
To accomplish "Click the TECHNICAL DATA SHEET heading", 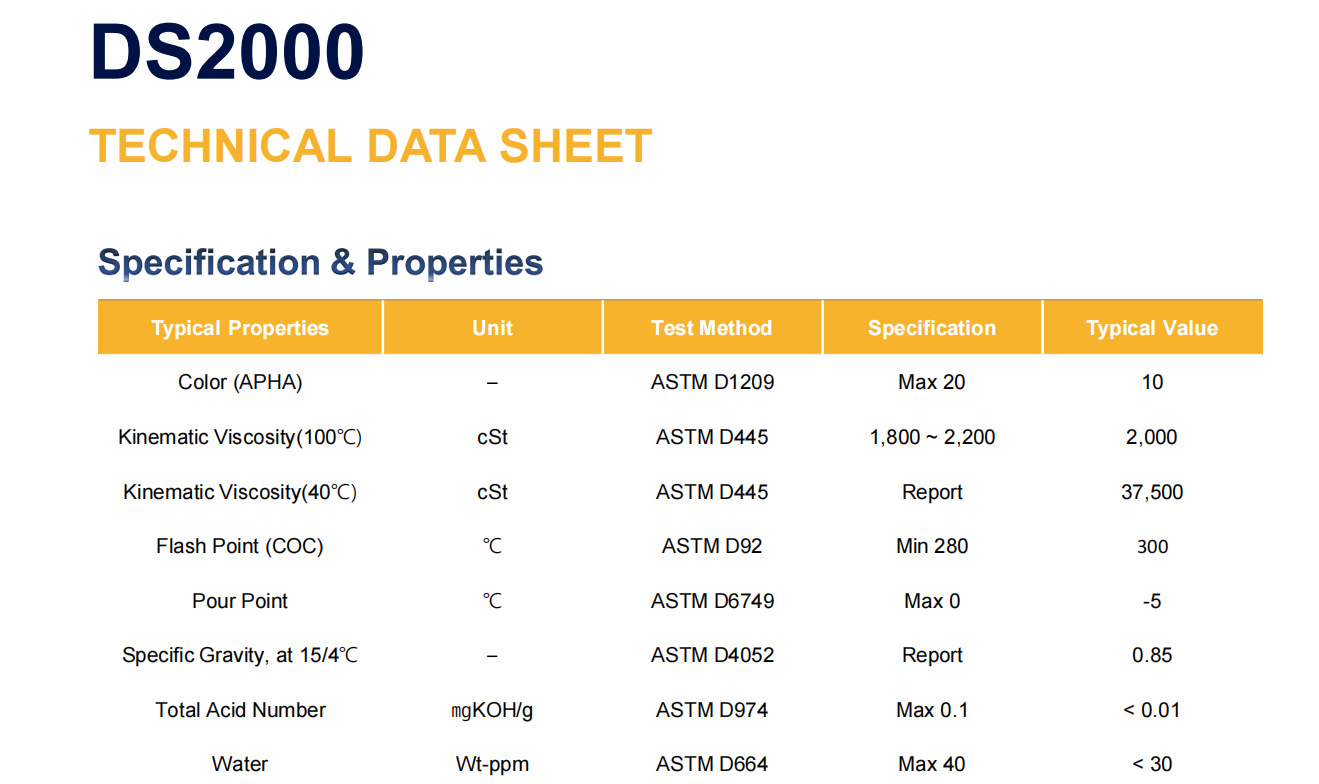I will click(x=370, y=146).
